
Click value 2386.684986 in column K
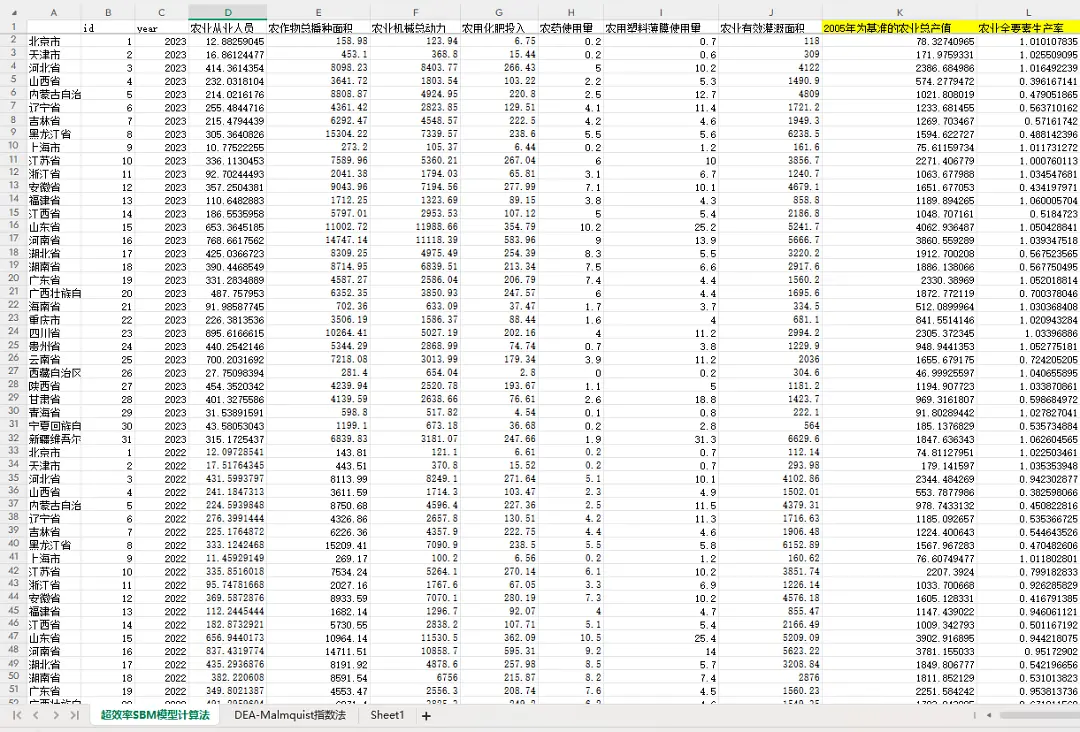900,68
